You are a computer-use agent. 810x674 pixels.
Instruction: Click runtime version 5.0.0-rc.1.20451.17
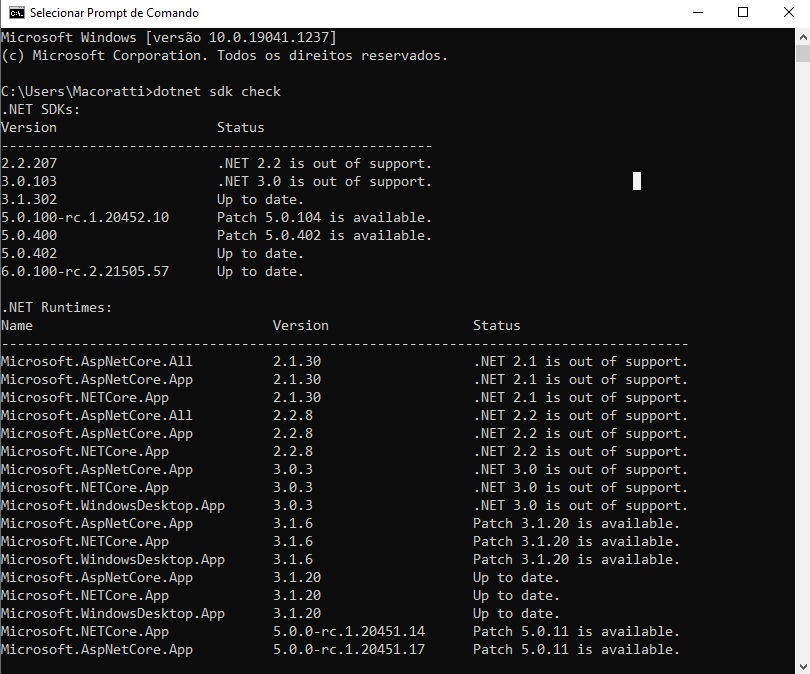coord(349,649)
